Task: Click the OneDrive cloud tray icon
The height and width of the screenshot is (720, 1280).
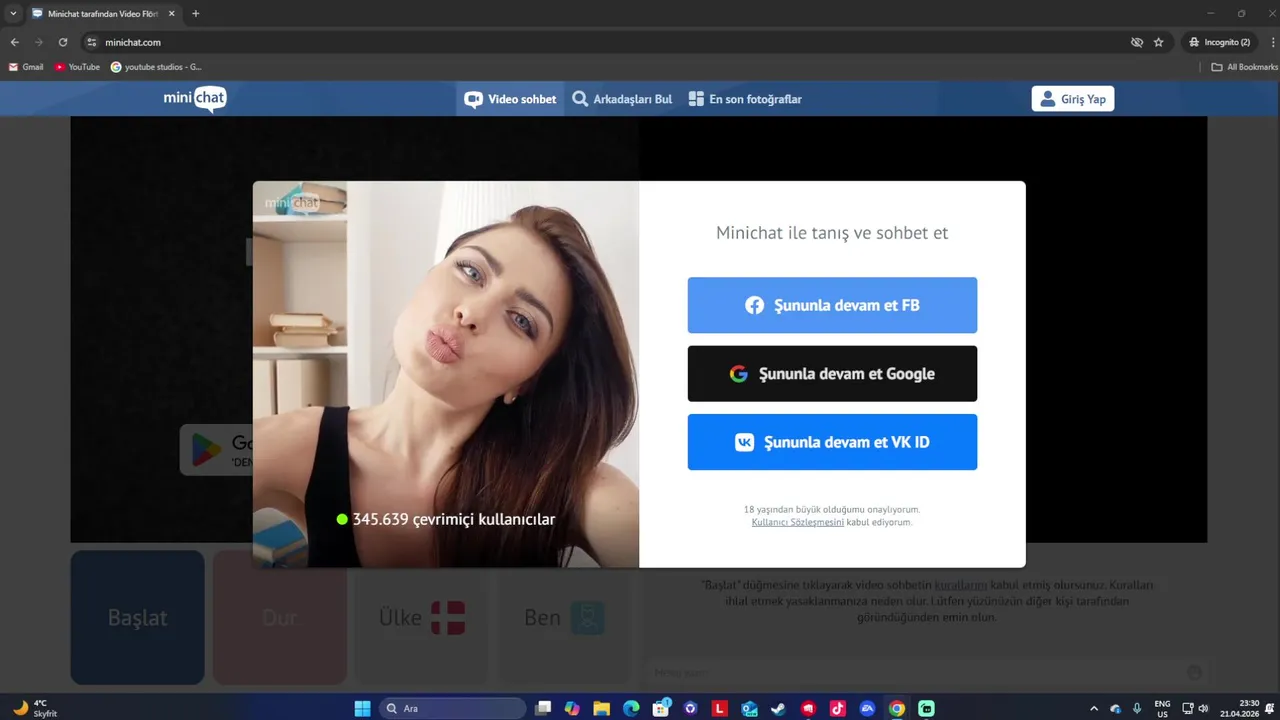Action: pyautogui.click(x=1116, y=708)
